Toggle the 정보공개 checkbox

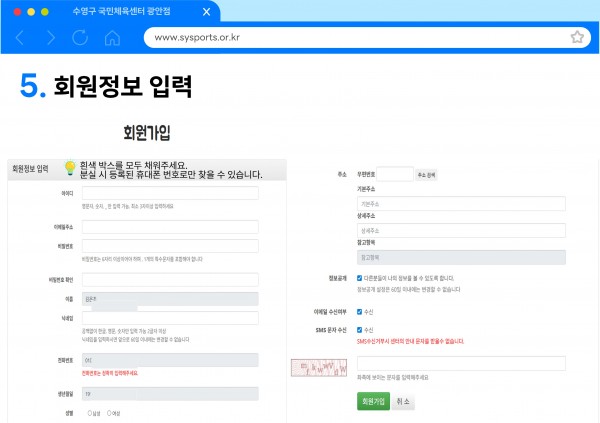point(360,278)
